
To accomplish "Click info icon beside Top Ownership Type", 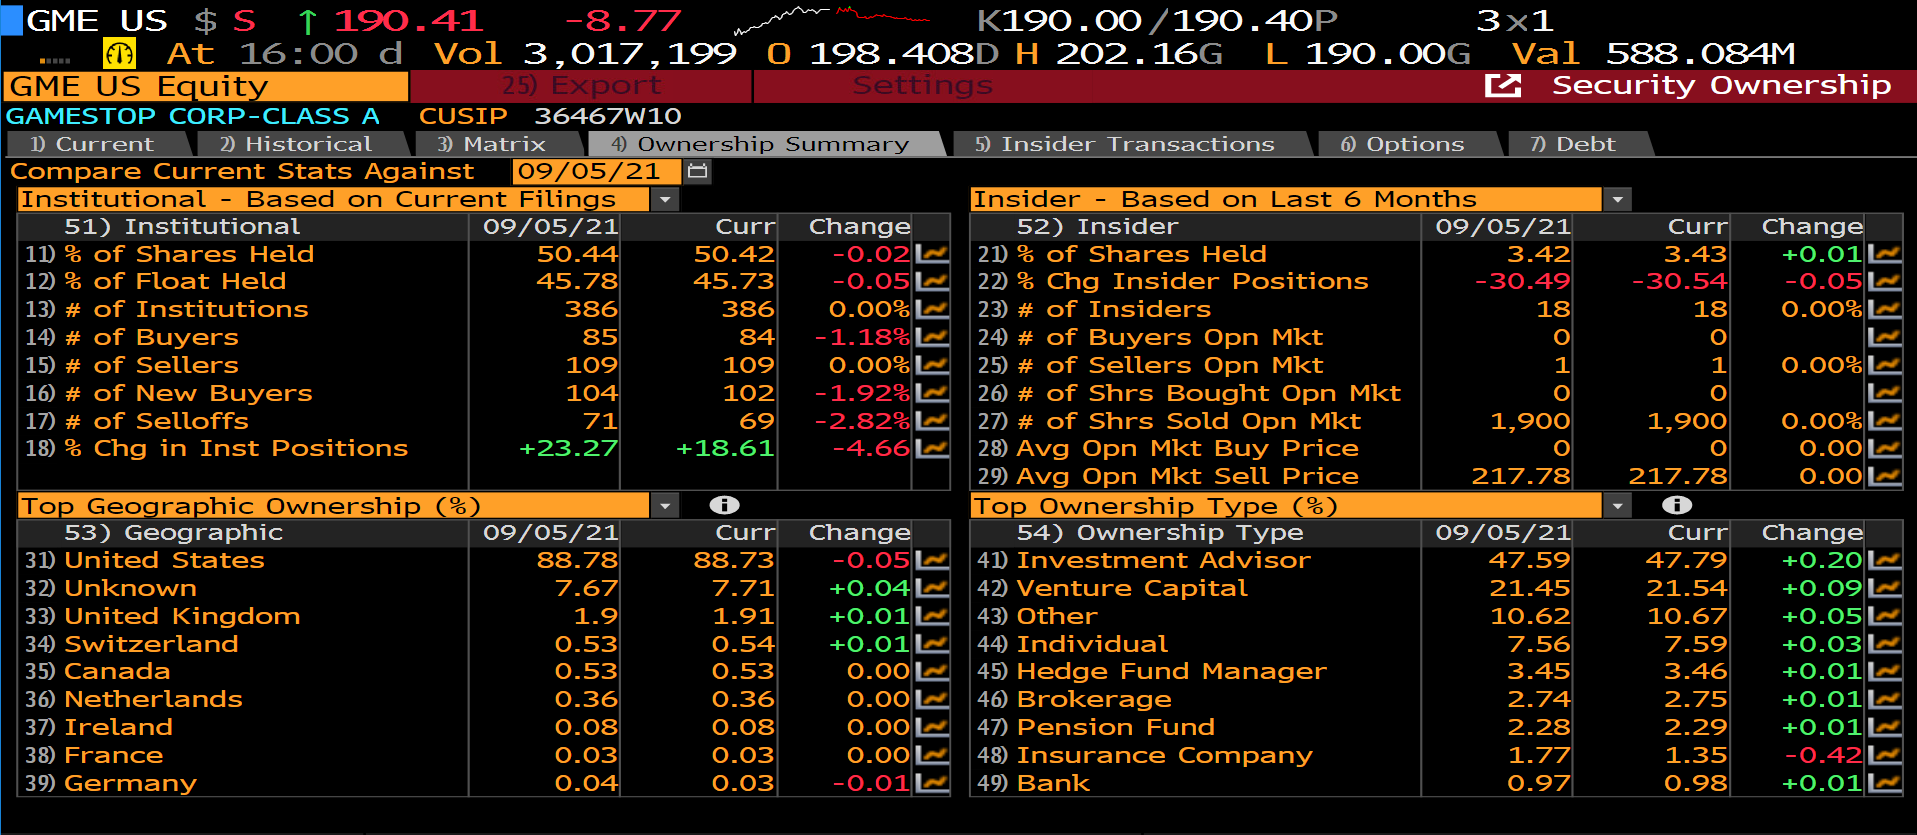I will [1677, 505].
